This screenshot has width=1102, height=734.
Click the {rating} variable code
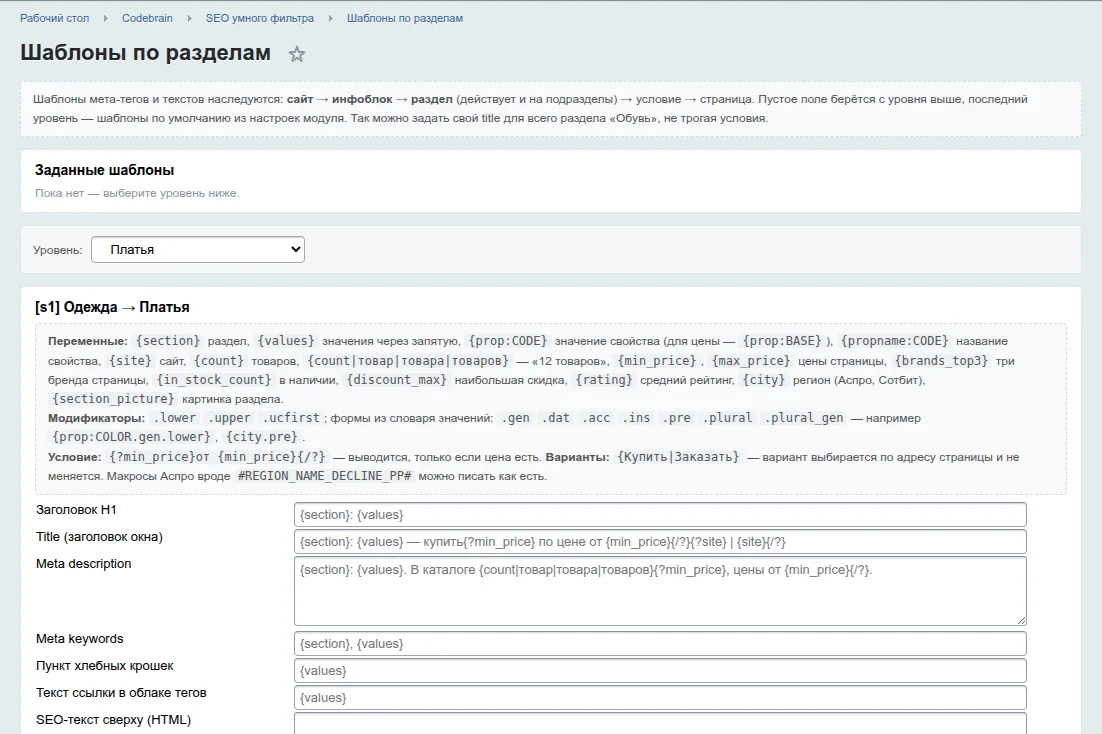[x=604, y=380]
